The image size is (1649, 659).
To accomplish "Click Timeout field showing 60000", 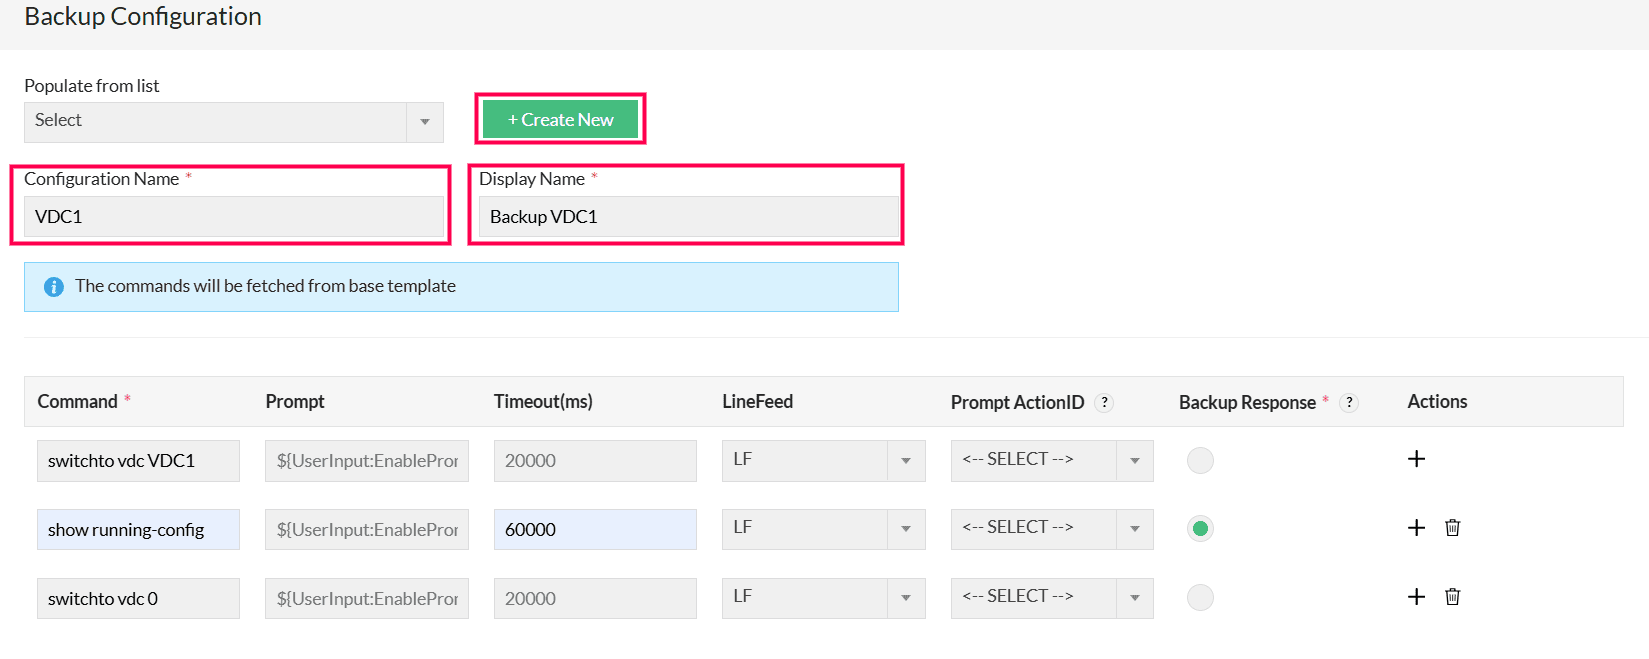I will click(594, 529).
